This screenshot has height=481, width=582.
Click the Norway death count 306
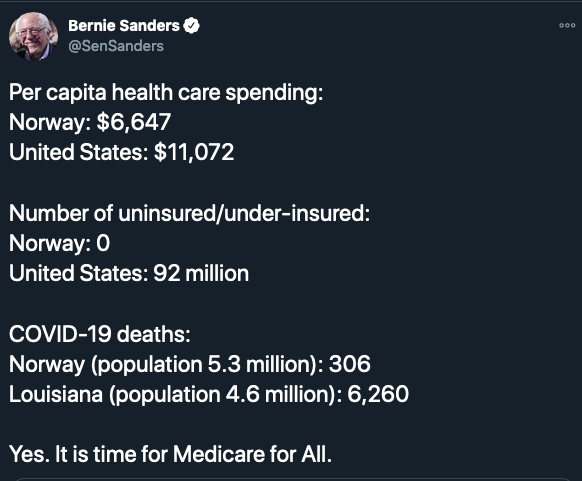[x=350, y=364]
